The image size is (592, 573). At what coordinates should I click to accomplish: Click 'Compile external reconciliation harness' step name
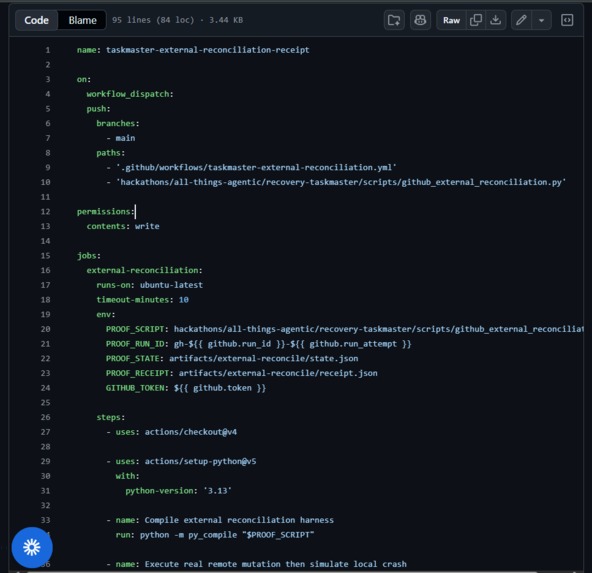239,520
